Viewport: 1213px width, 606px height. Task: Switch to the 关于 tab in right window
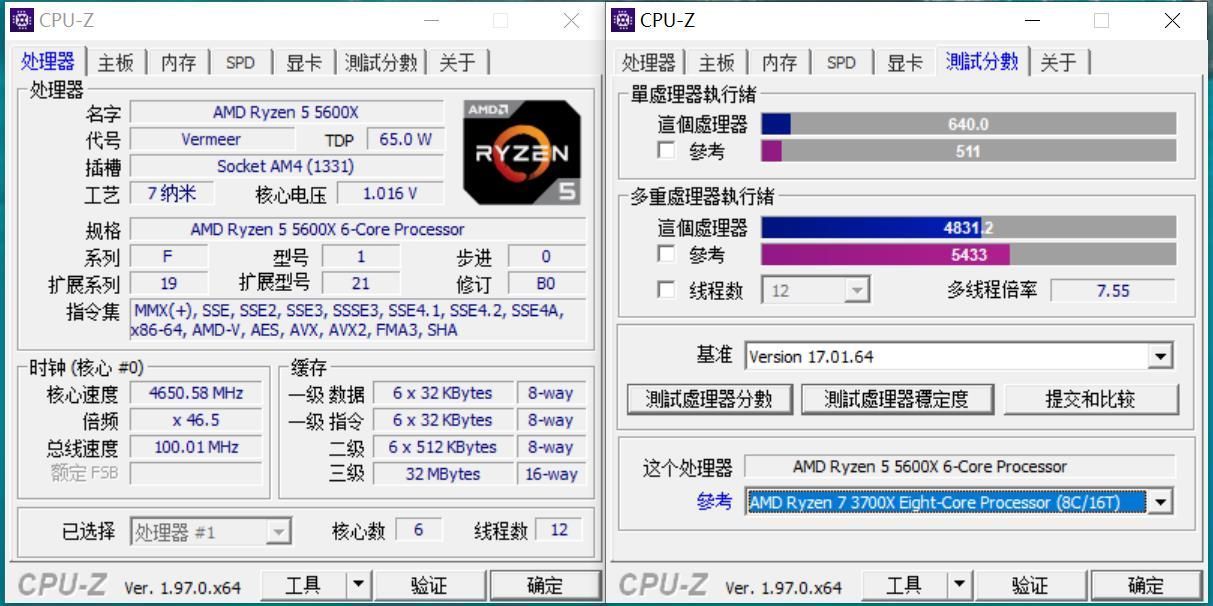coord(1058,61)
